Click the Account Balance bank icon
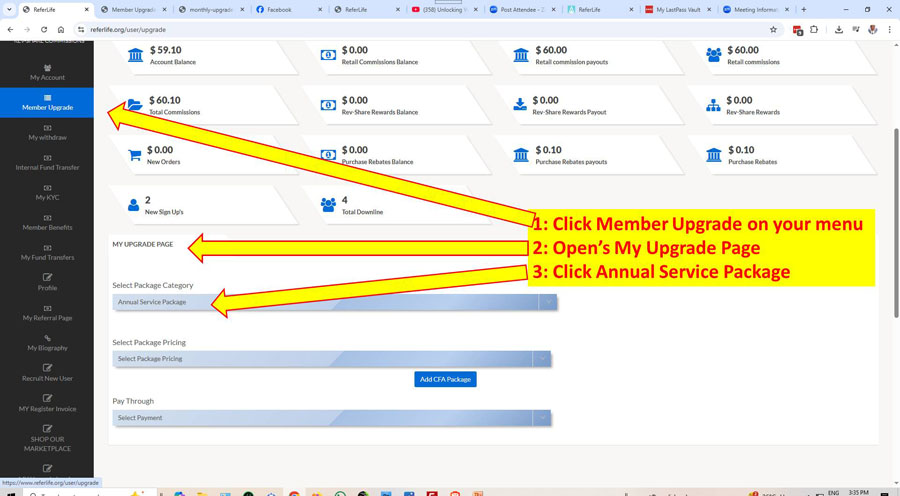 135,55
